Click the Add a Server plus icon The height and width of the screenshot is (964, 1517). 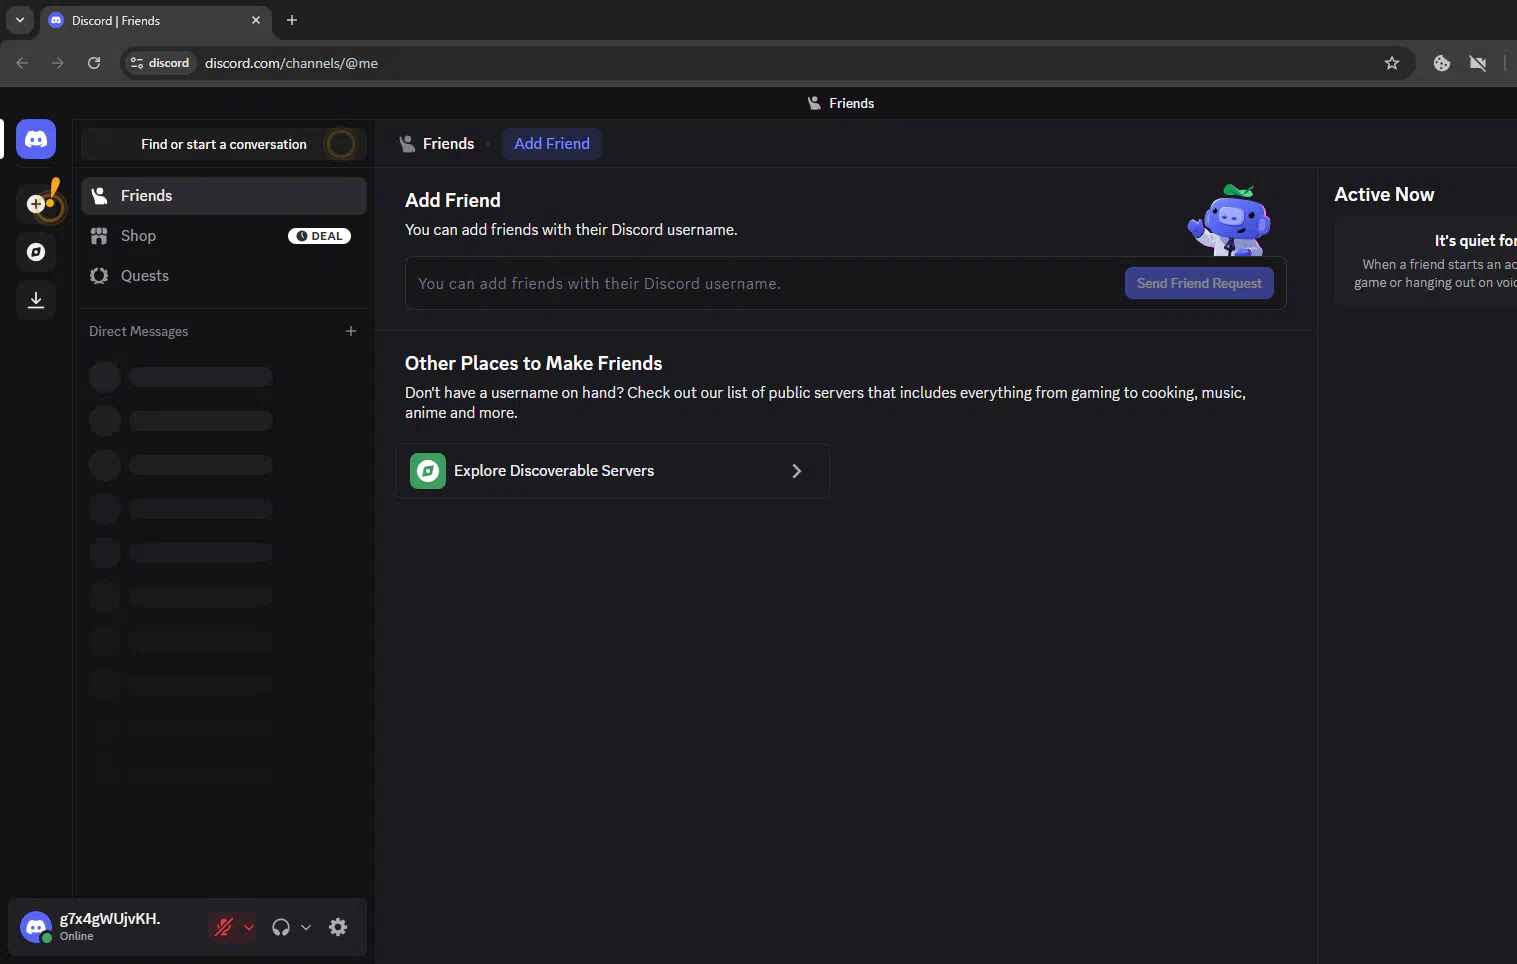click(36, 204)
